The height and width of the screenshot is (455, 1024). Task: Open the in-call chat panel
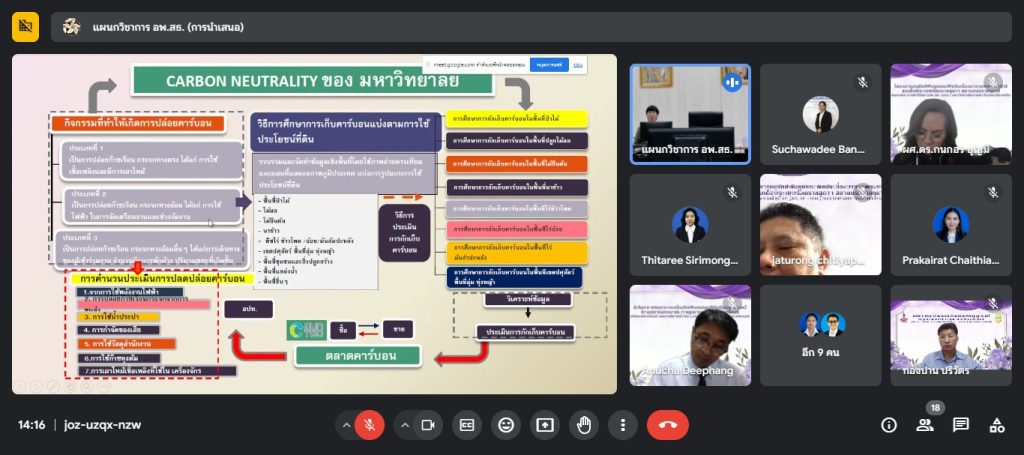click(x=960, y=425)
